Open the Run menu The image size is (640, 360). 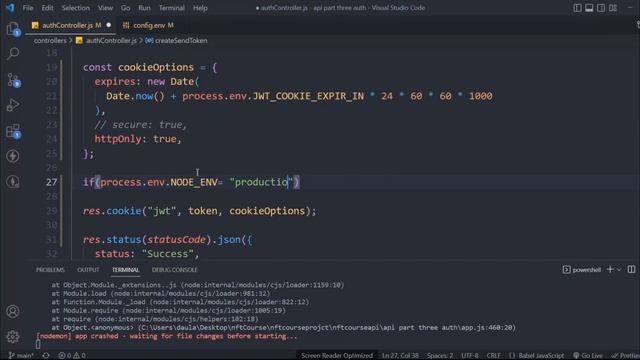tap(144, 8)
